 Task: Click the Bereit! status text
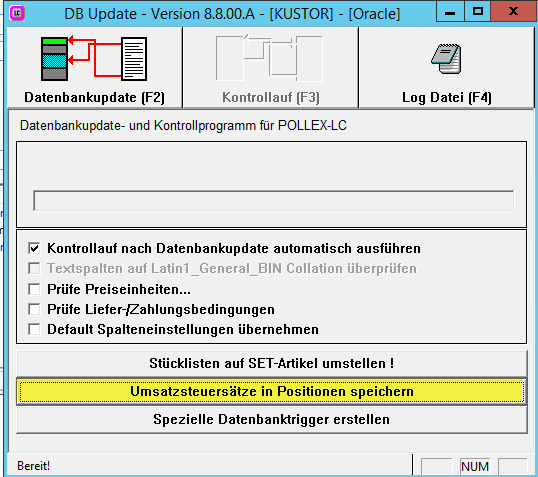[x=34, y=466]
